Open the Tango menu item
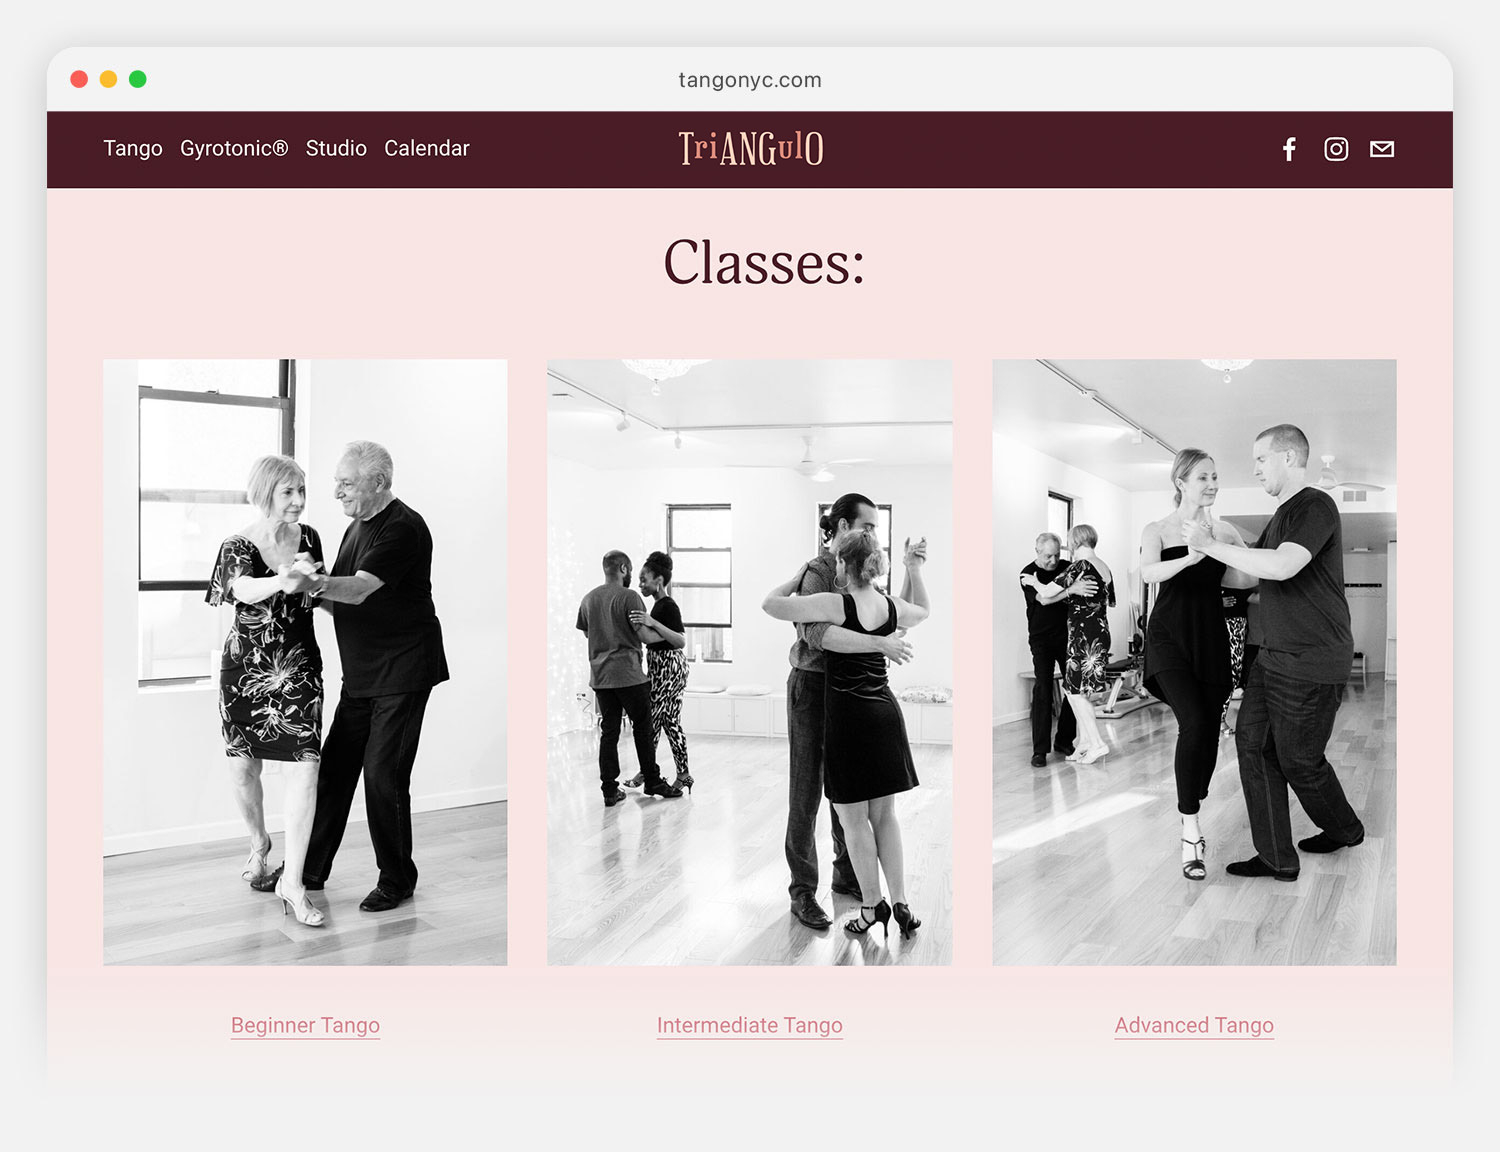Image resolution: width=1500 pixels, height=1152 pixels. [133, 148]
